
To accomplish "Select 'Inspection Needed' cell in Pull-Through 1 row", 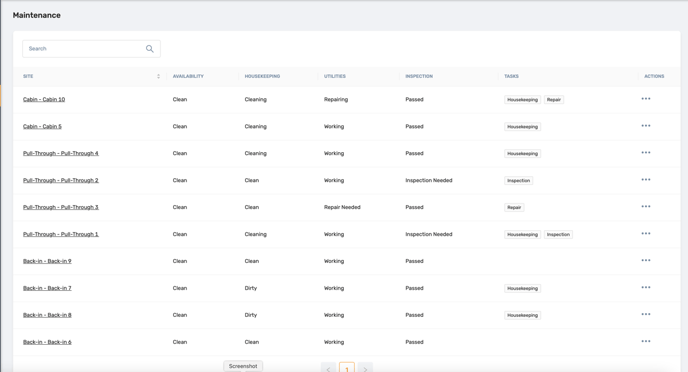I will (429, 234).
